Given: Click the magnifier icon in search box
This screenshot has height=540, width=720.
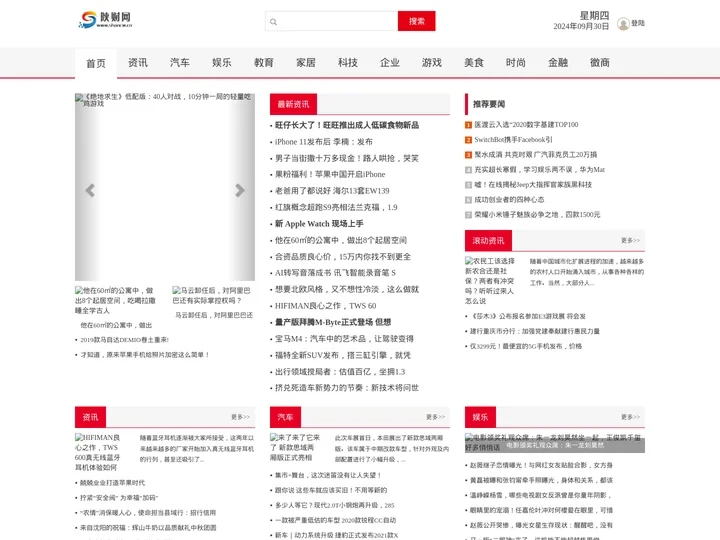Looking at the screenshot, I should (x=274, y=22).
